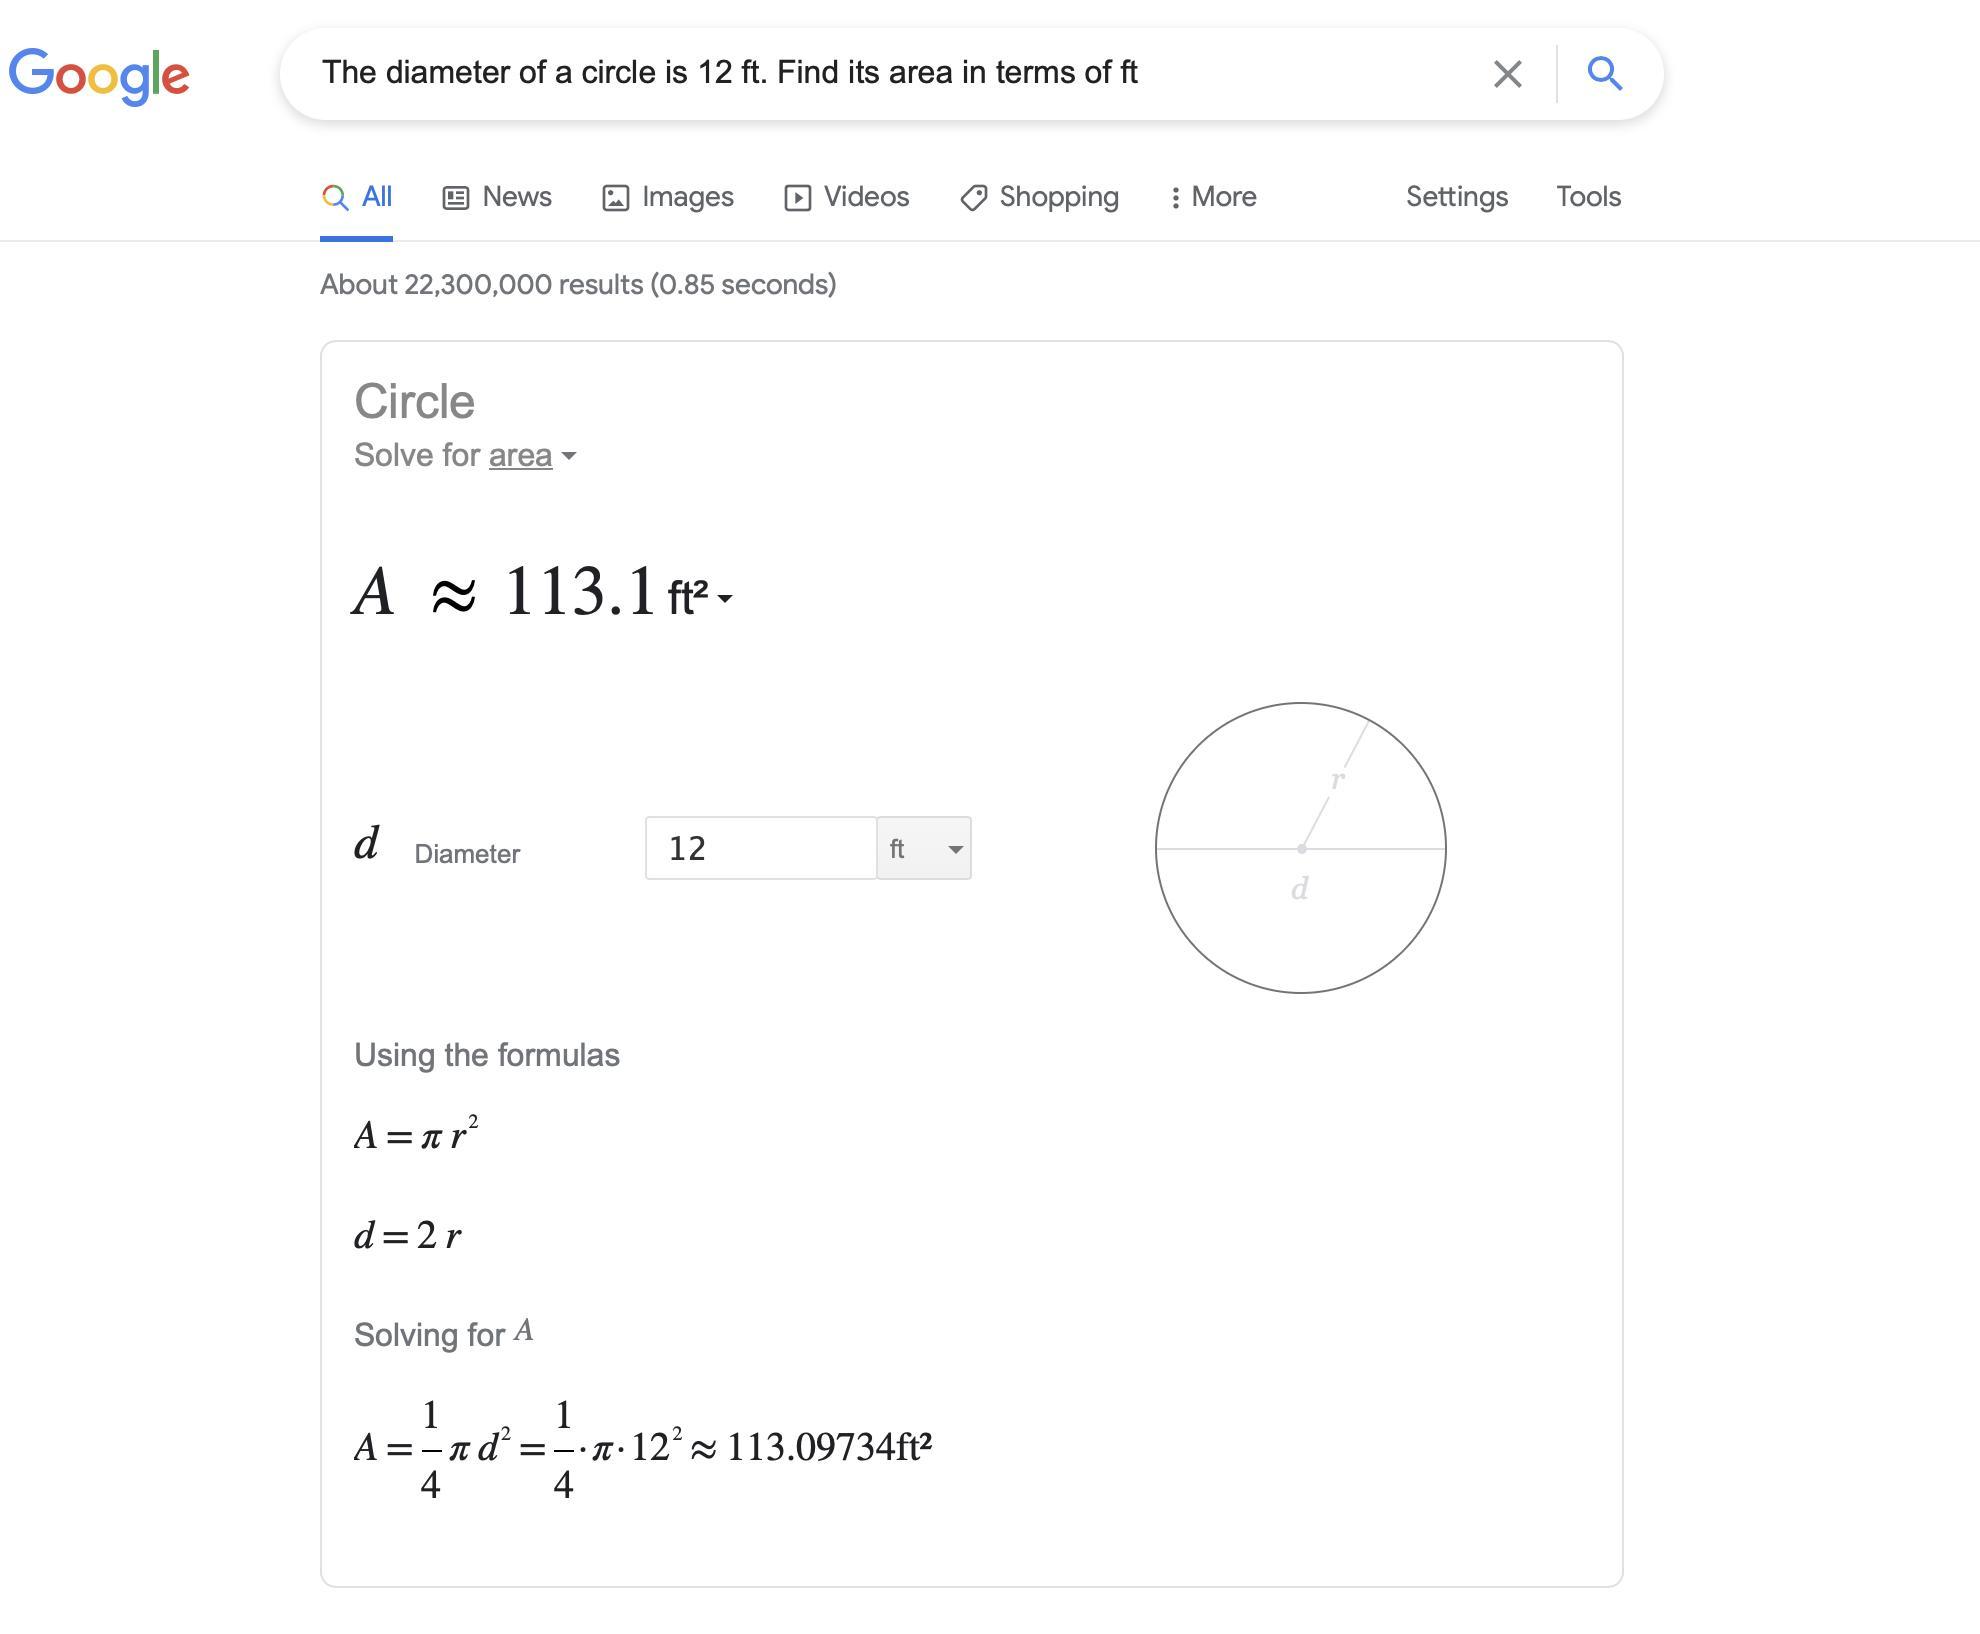1980x1634 pixels.
Task: Open the diameter ft unit dropdown
Action: pos(924,849)
